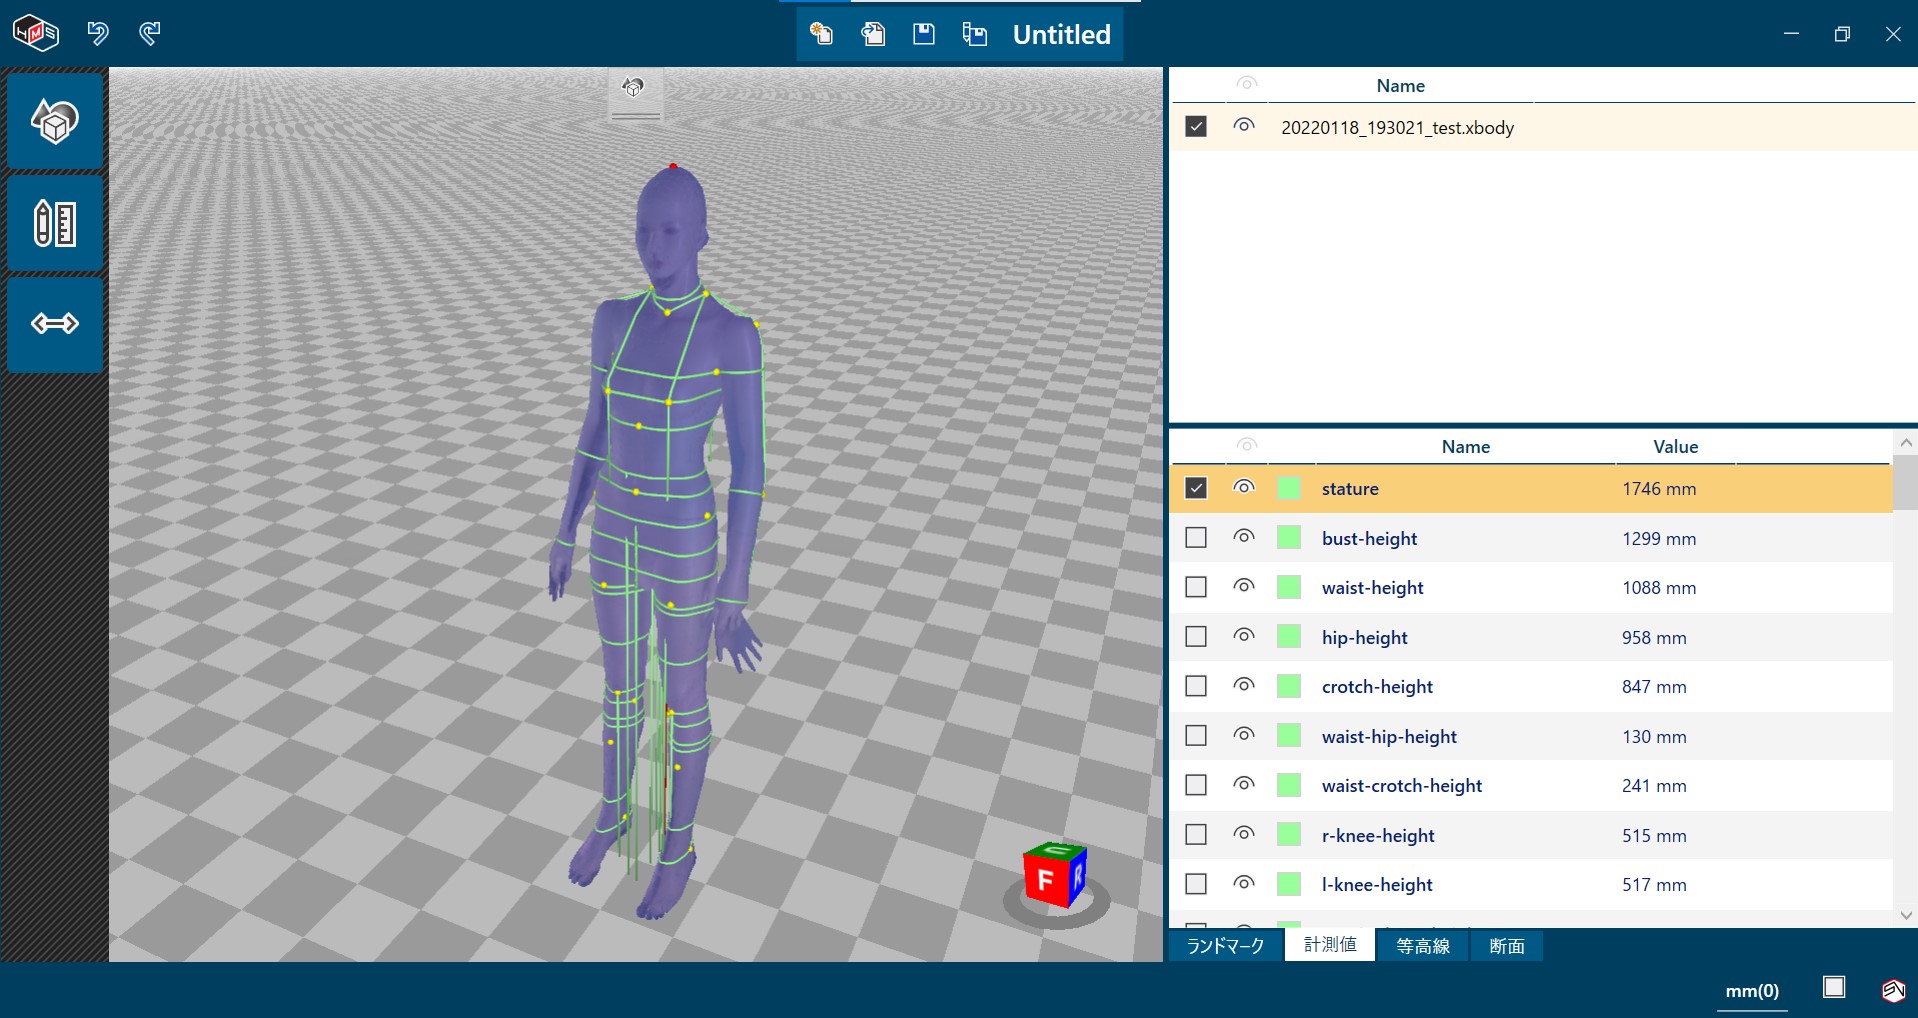Minimize the application window
1918x1018 pixels.
pyautogui.click(x=1791, y=34)
